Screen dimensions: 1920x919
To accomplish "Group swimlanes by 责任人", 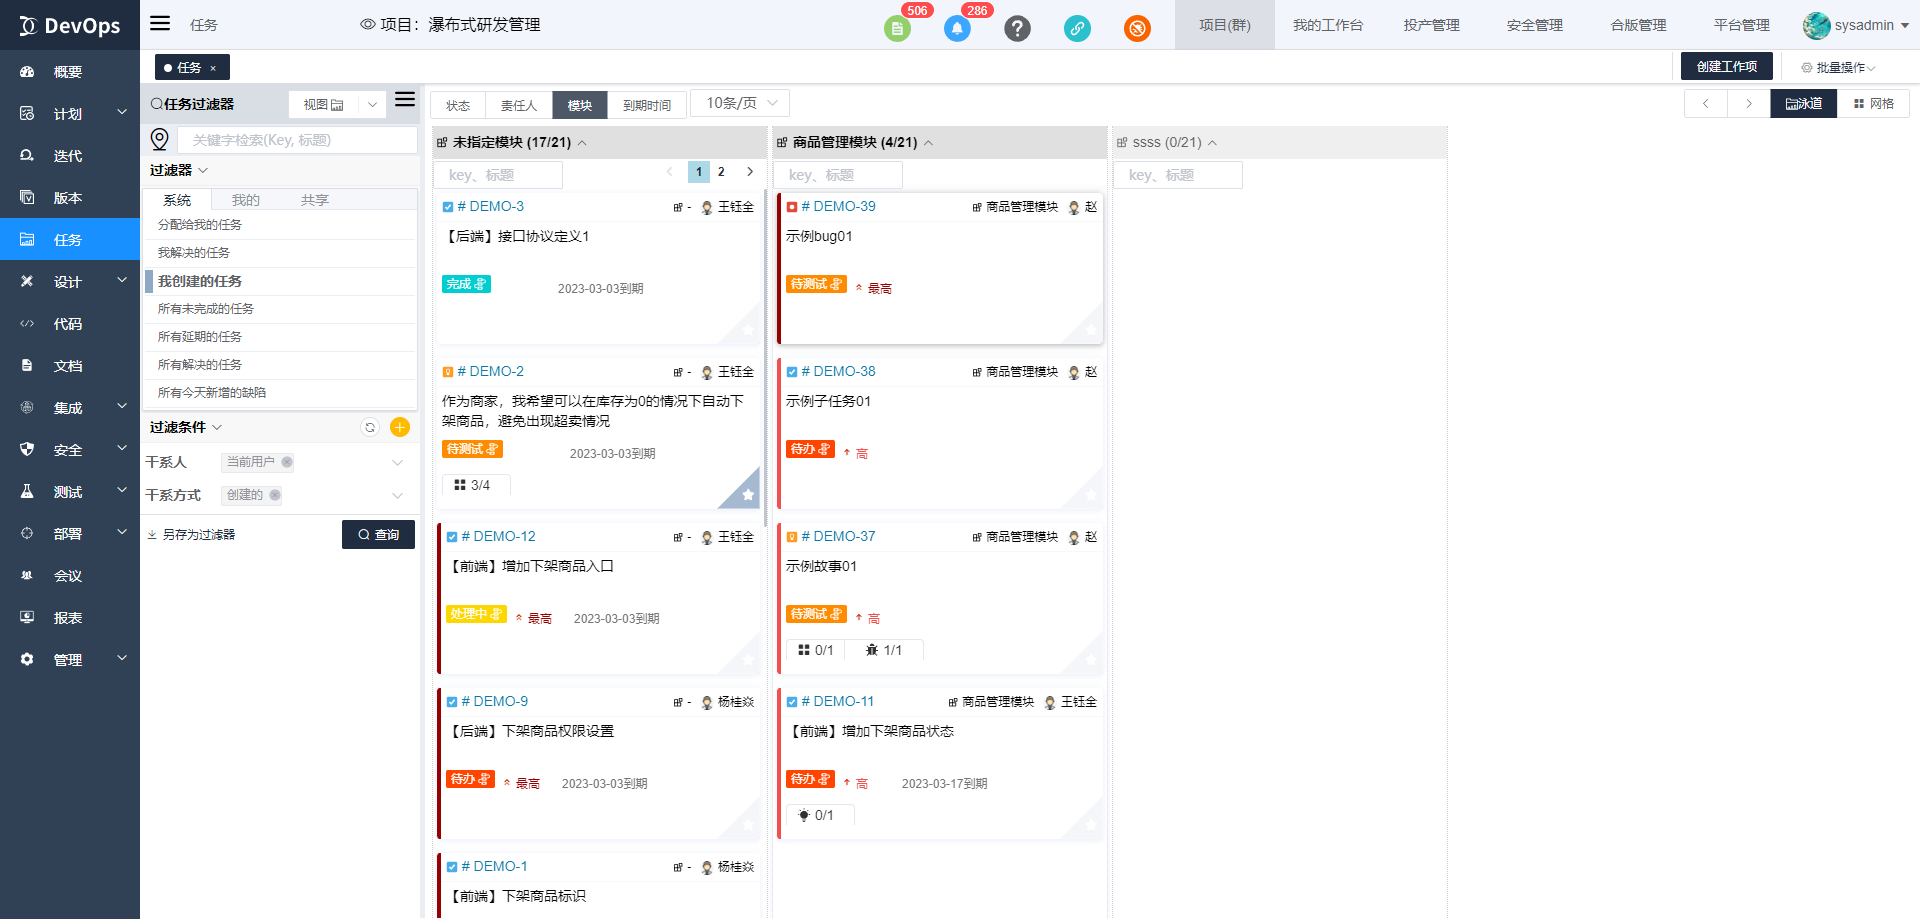I will [x=519, y=105].
